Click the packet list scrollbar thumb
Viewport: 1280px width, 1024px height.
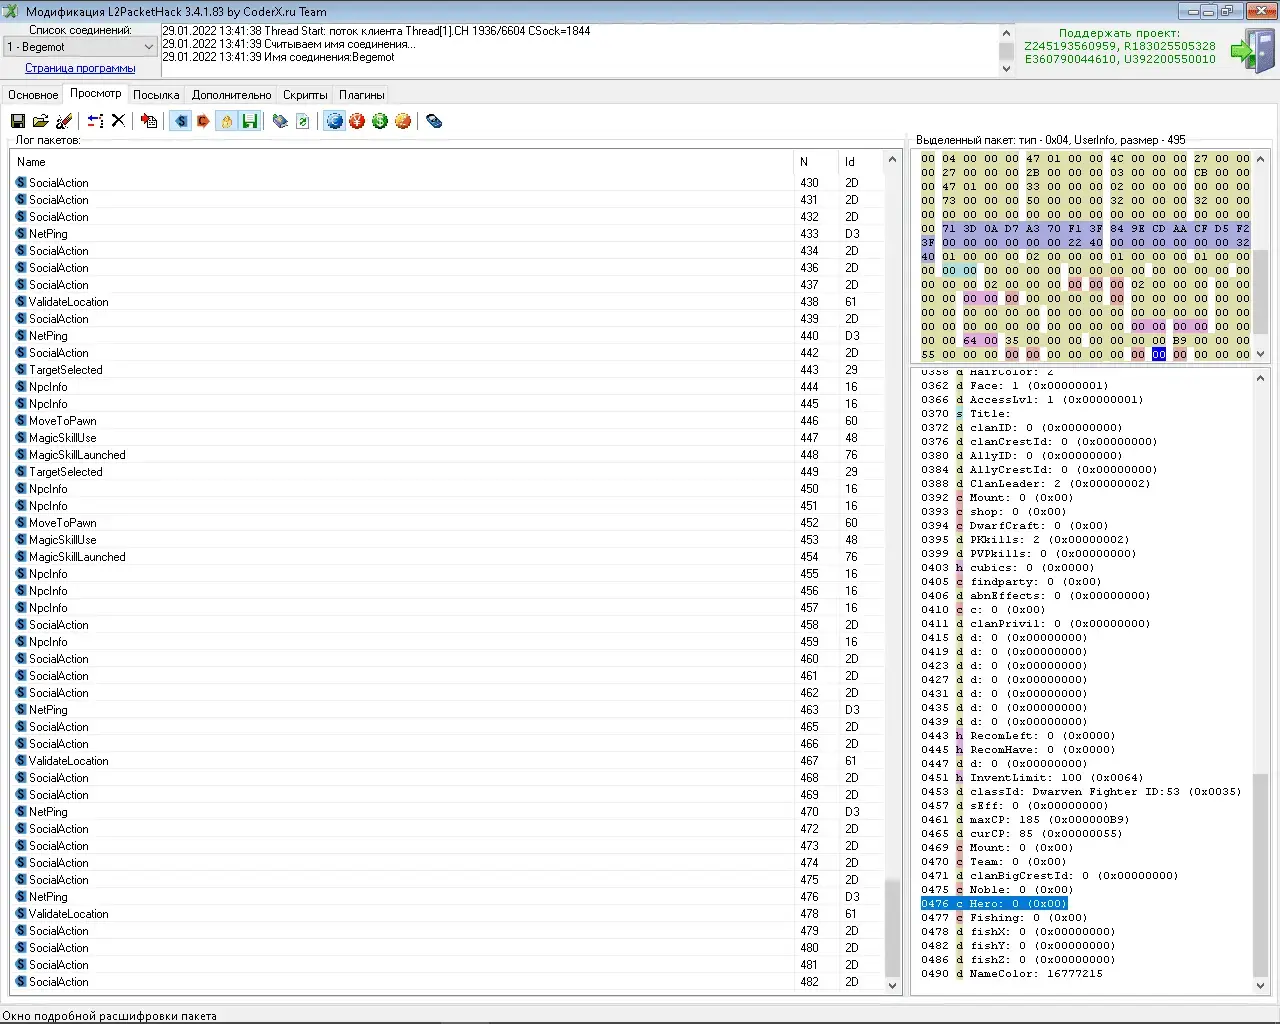tap(893, 926)
